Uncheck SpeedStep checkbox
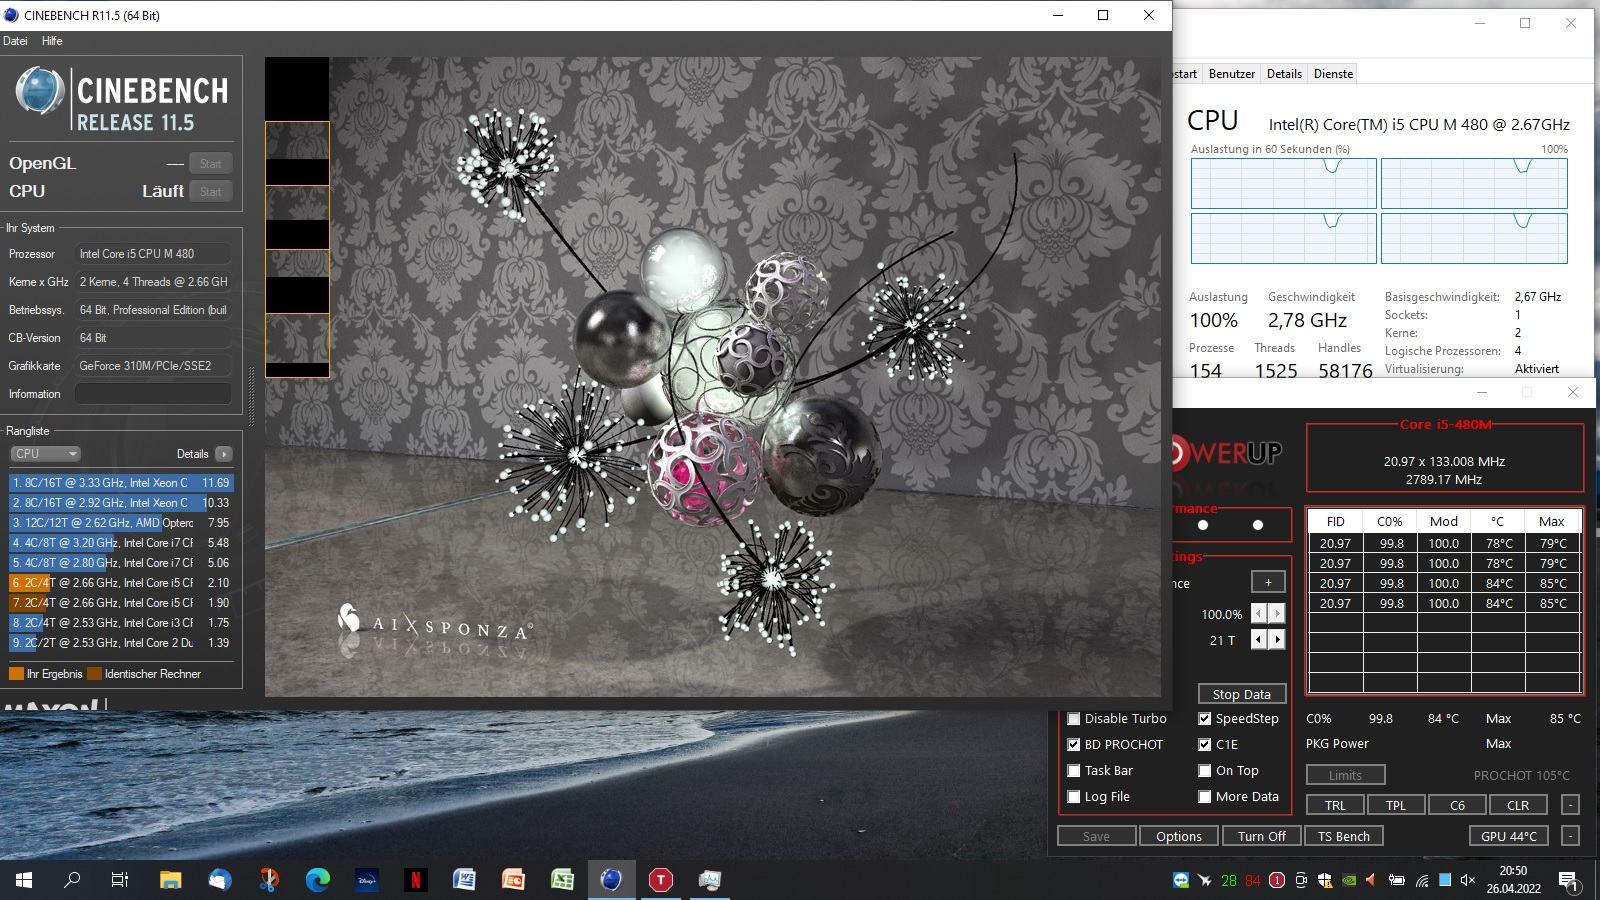The height and width of the screenshot is (900, 1600). (1205, 719)
